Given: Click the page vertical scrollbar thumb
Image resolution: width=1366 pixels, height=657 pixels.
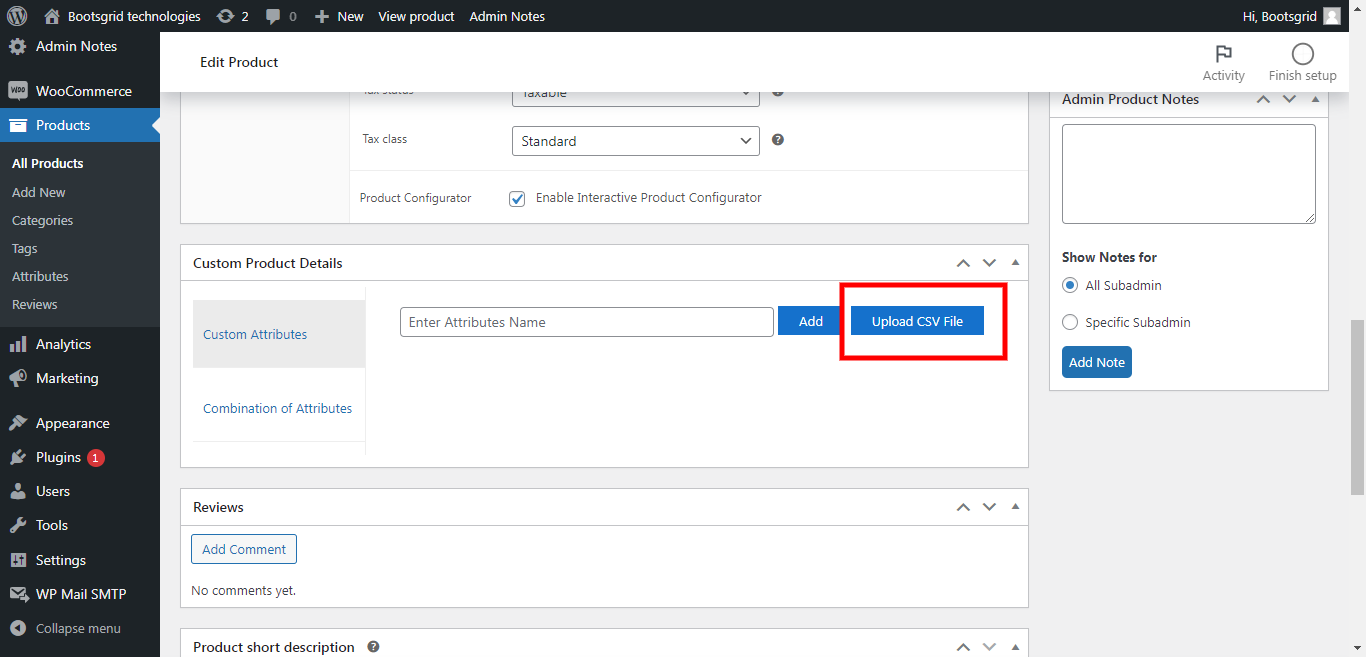Looking at the screenshot, I should point(1358,407).
